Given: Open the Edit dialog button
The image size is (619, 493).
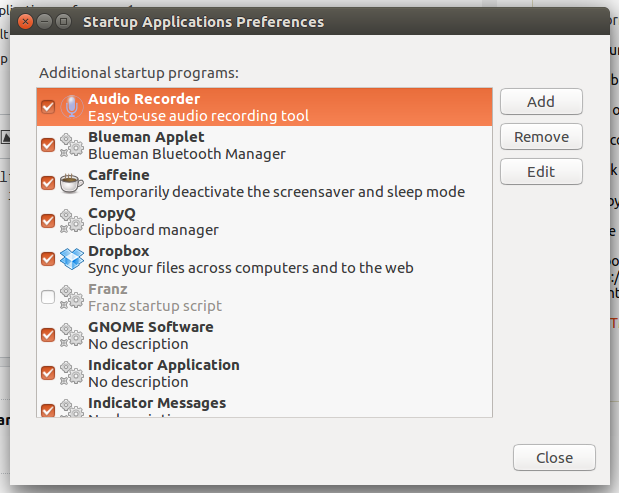Looking at the screenshot, I should click(541, 172).
